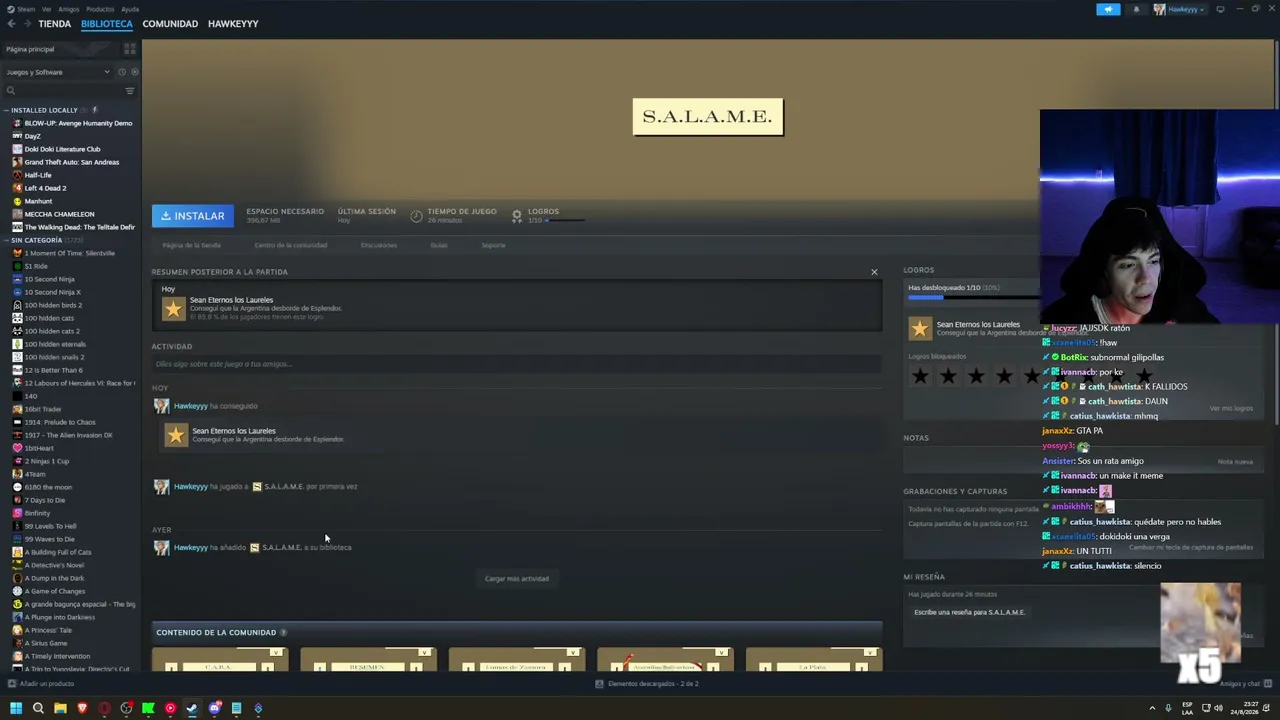The width and height of the screenshot is (1280, 720).
Task: Open the notifications bell icon
Action: pyautogui.click(x=1136, y=9)
